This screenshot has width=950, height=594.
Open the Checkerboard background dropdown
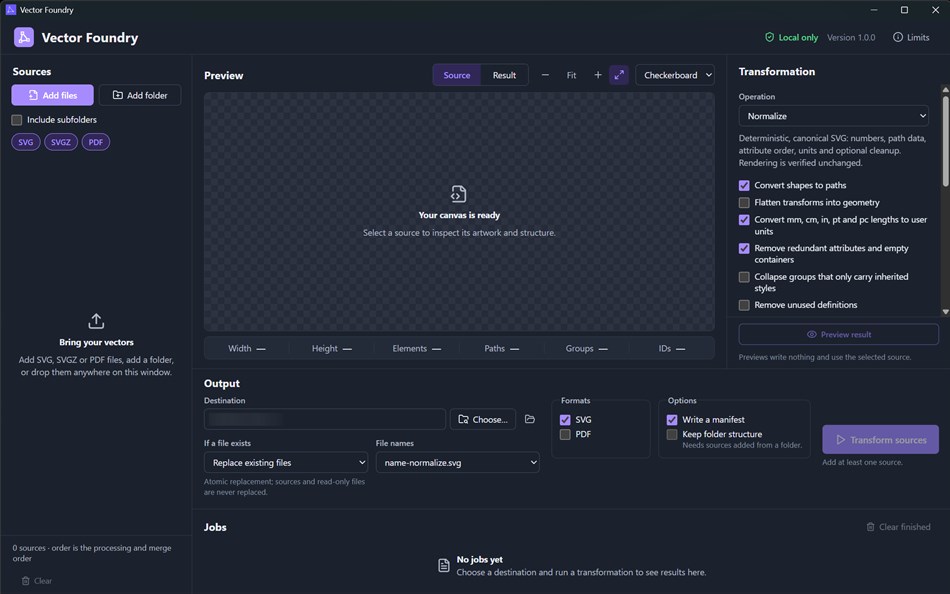tap(675, 75)
